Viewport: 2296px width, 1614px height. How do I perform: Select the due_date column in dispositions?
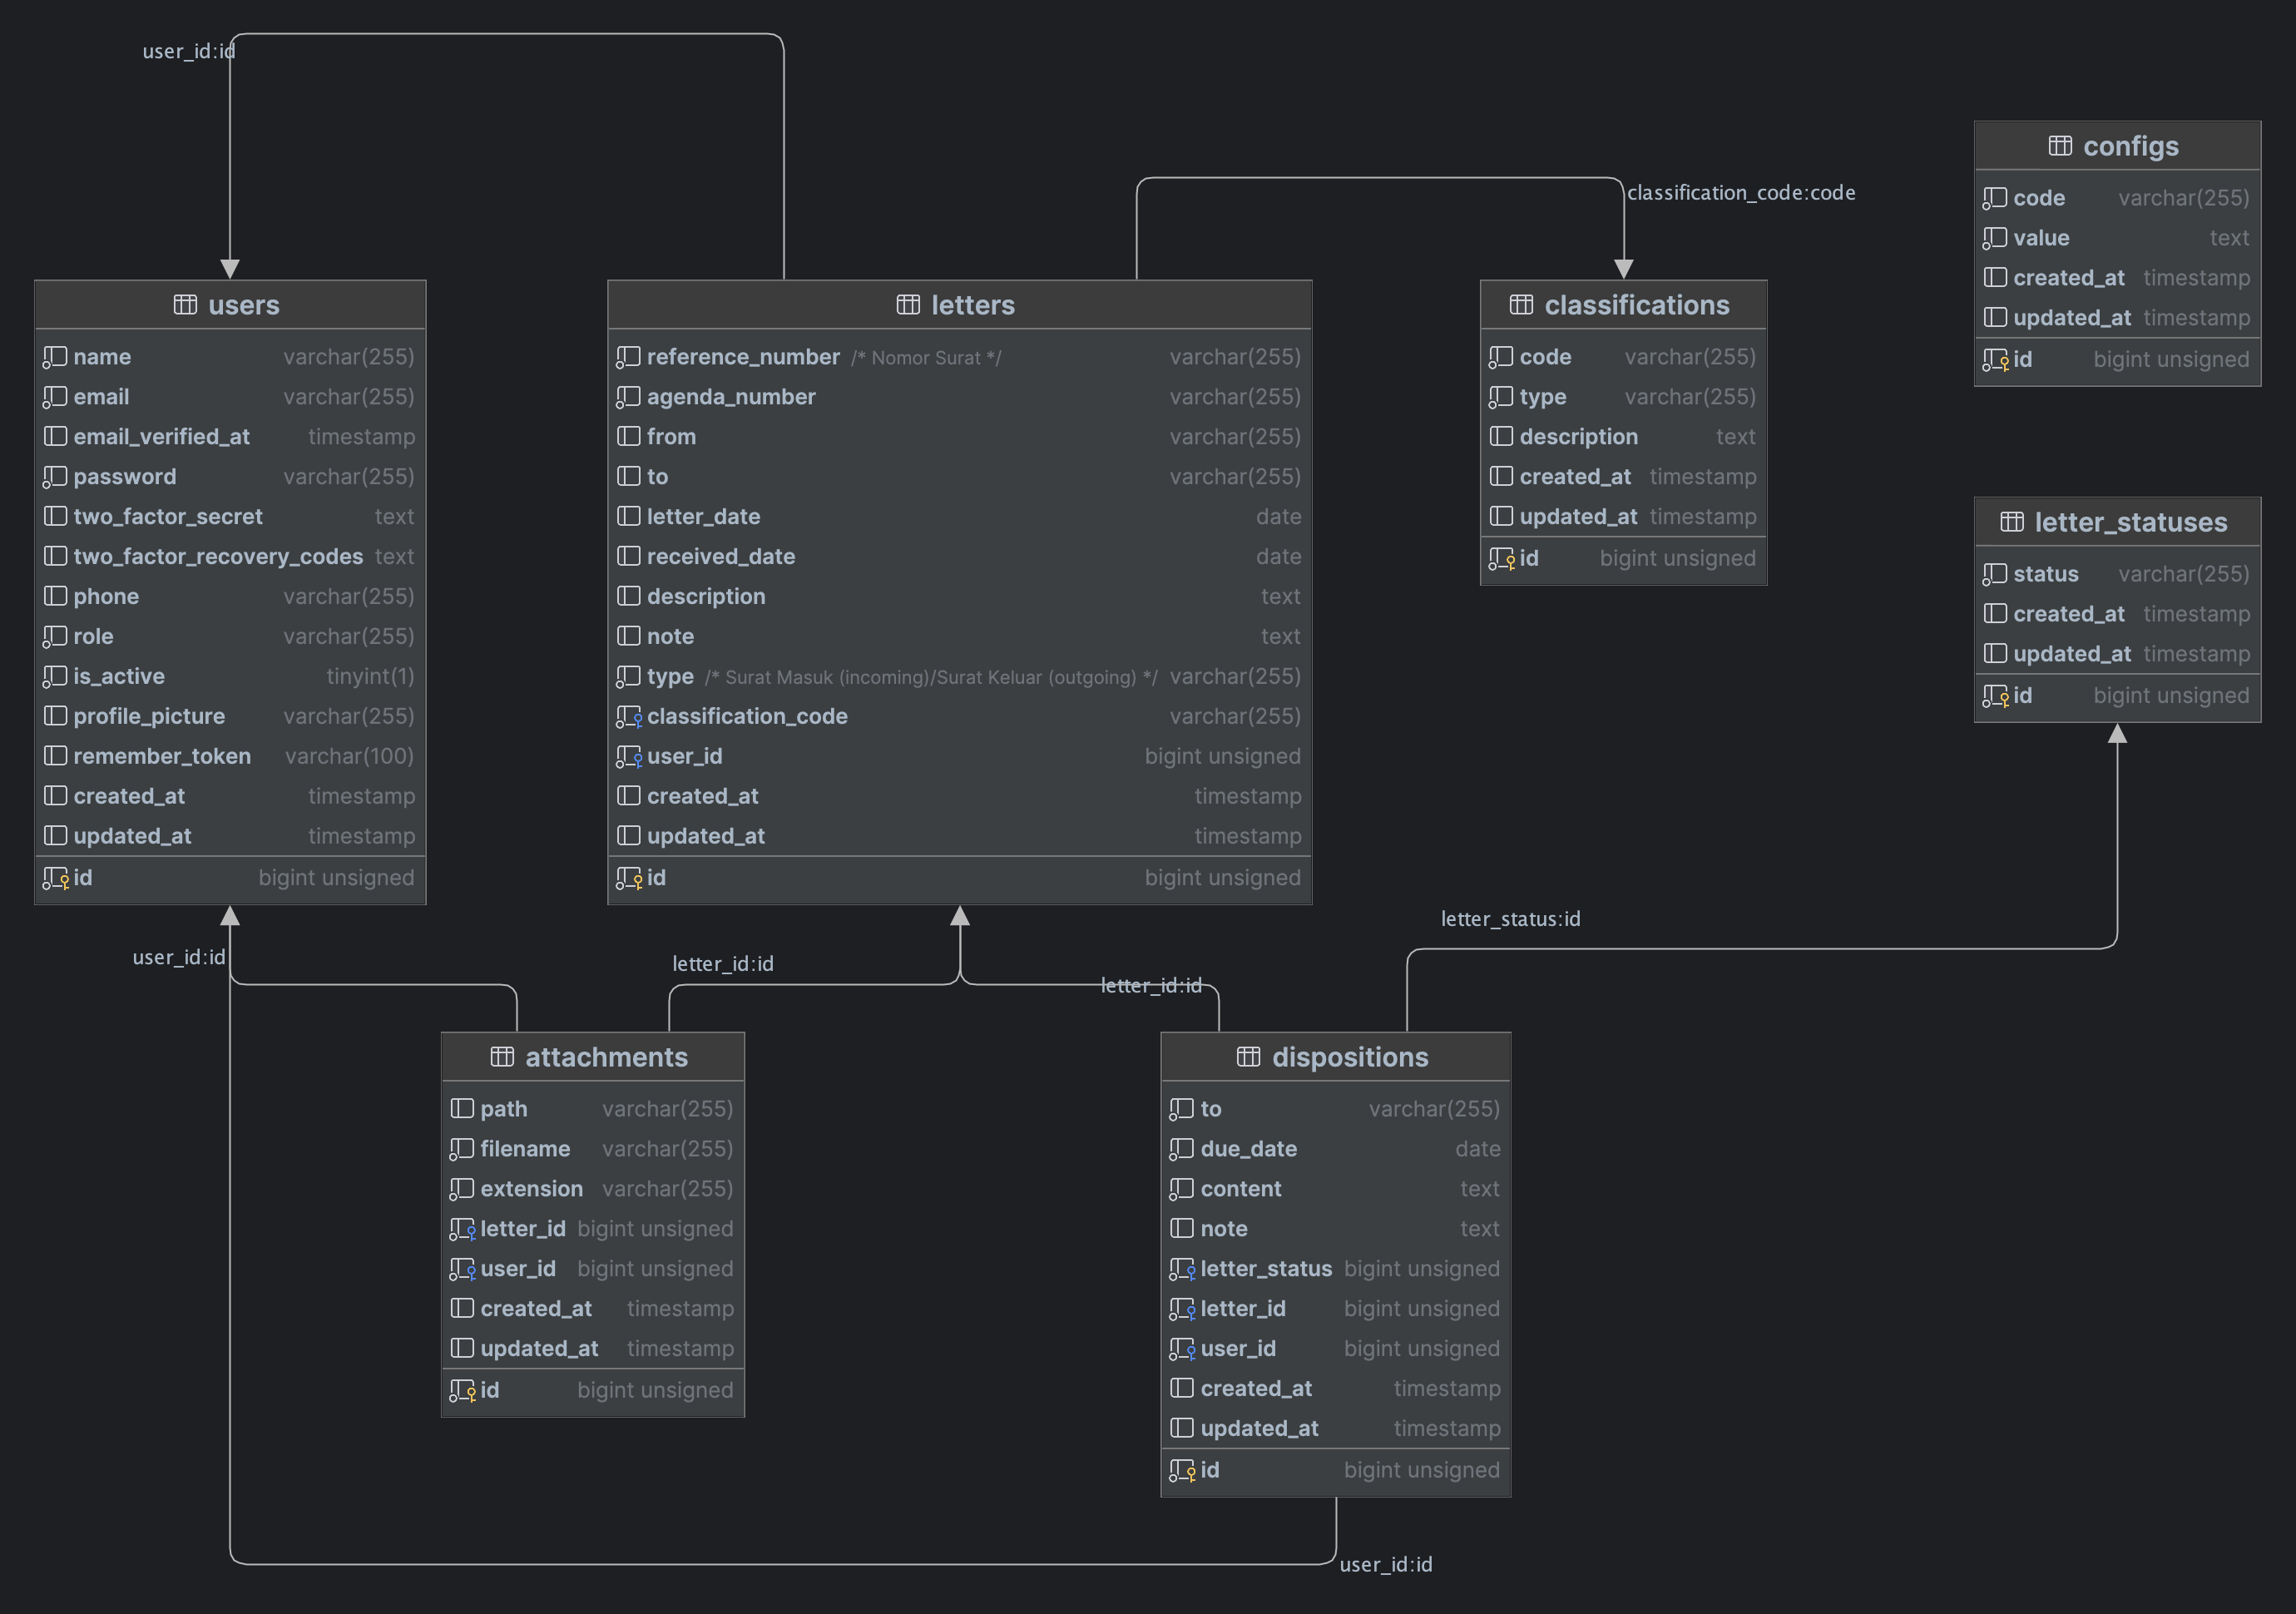[x=1248, y=1149]
